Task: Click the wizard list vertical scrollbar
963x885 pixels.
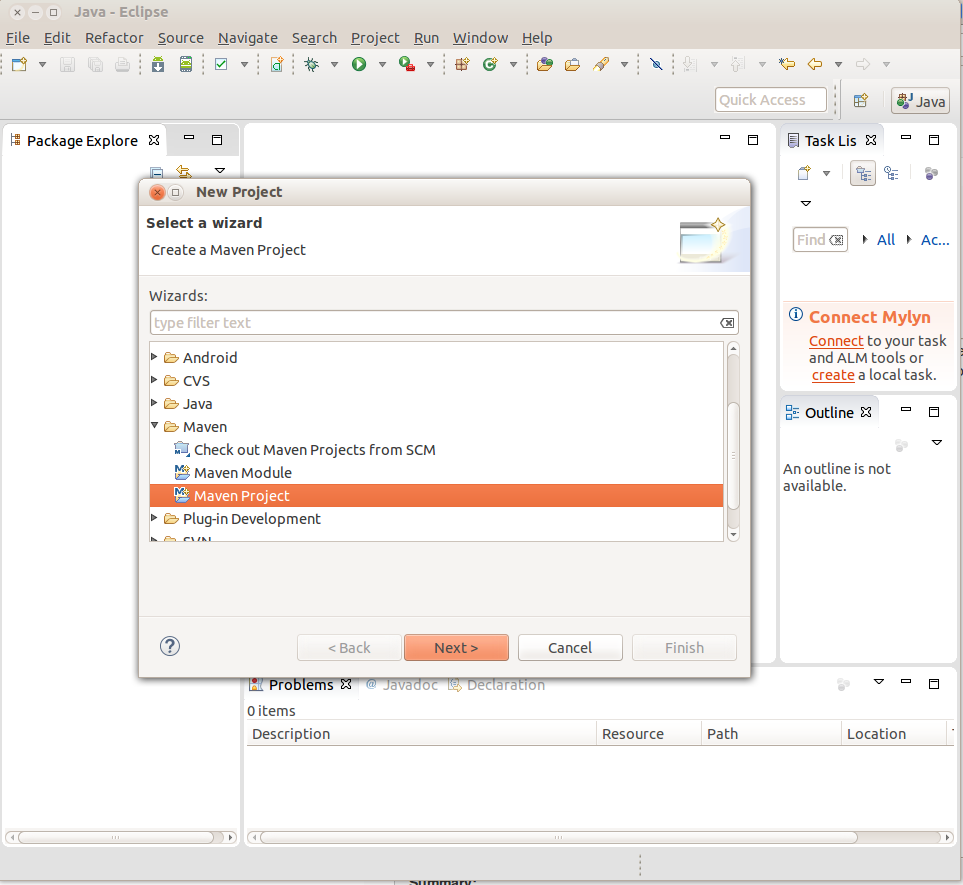Action: pos(733,456)
